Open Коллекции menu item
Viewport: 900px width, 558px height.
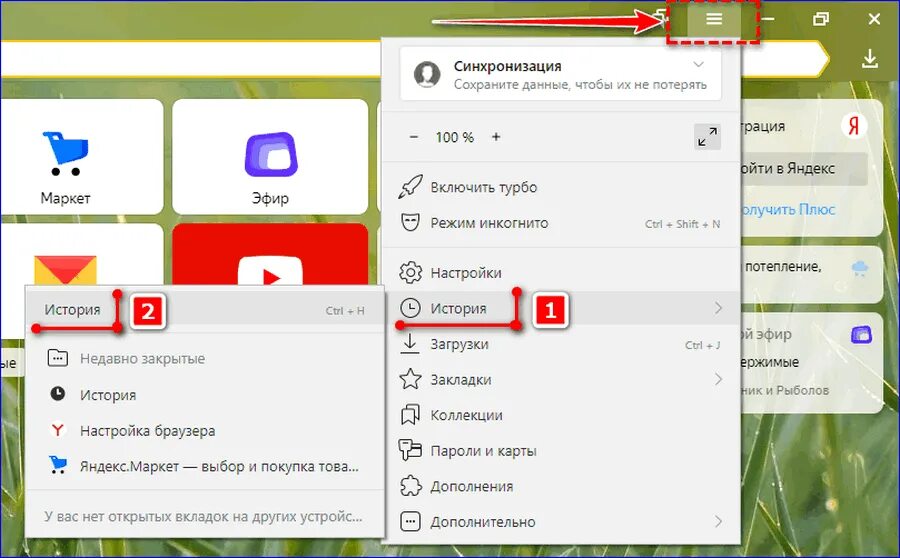(x=560, y=414)
